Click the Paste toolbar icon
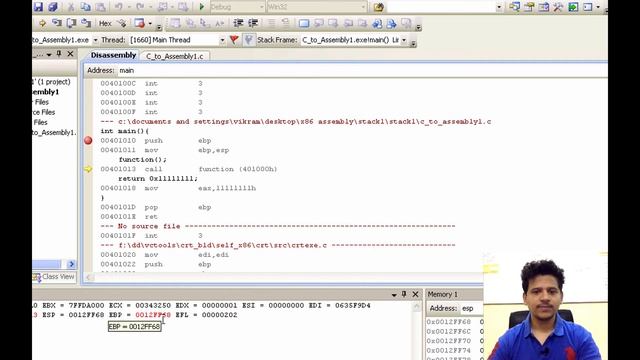The height and width of the screenshot is (360, 640). [x=100, y=7]
